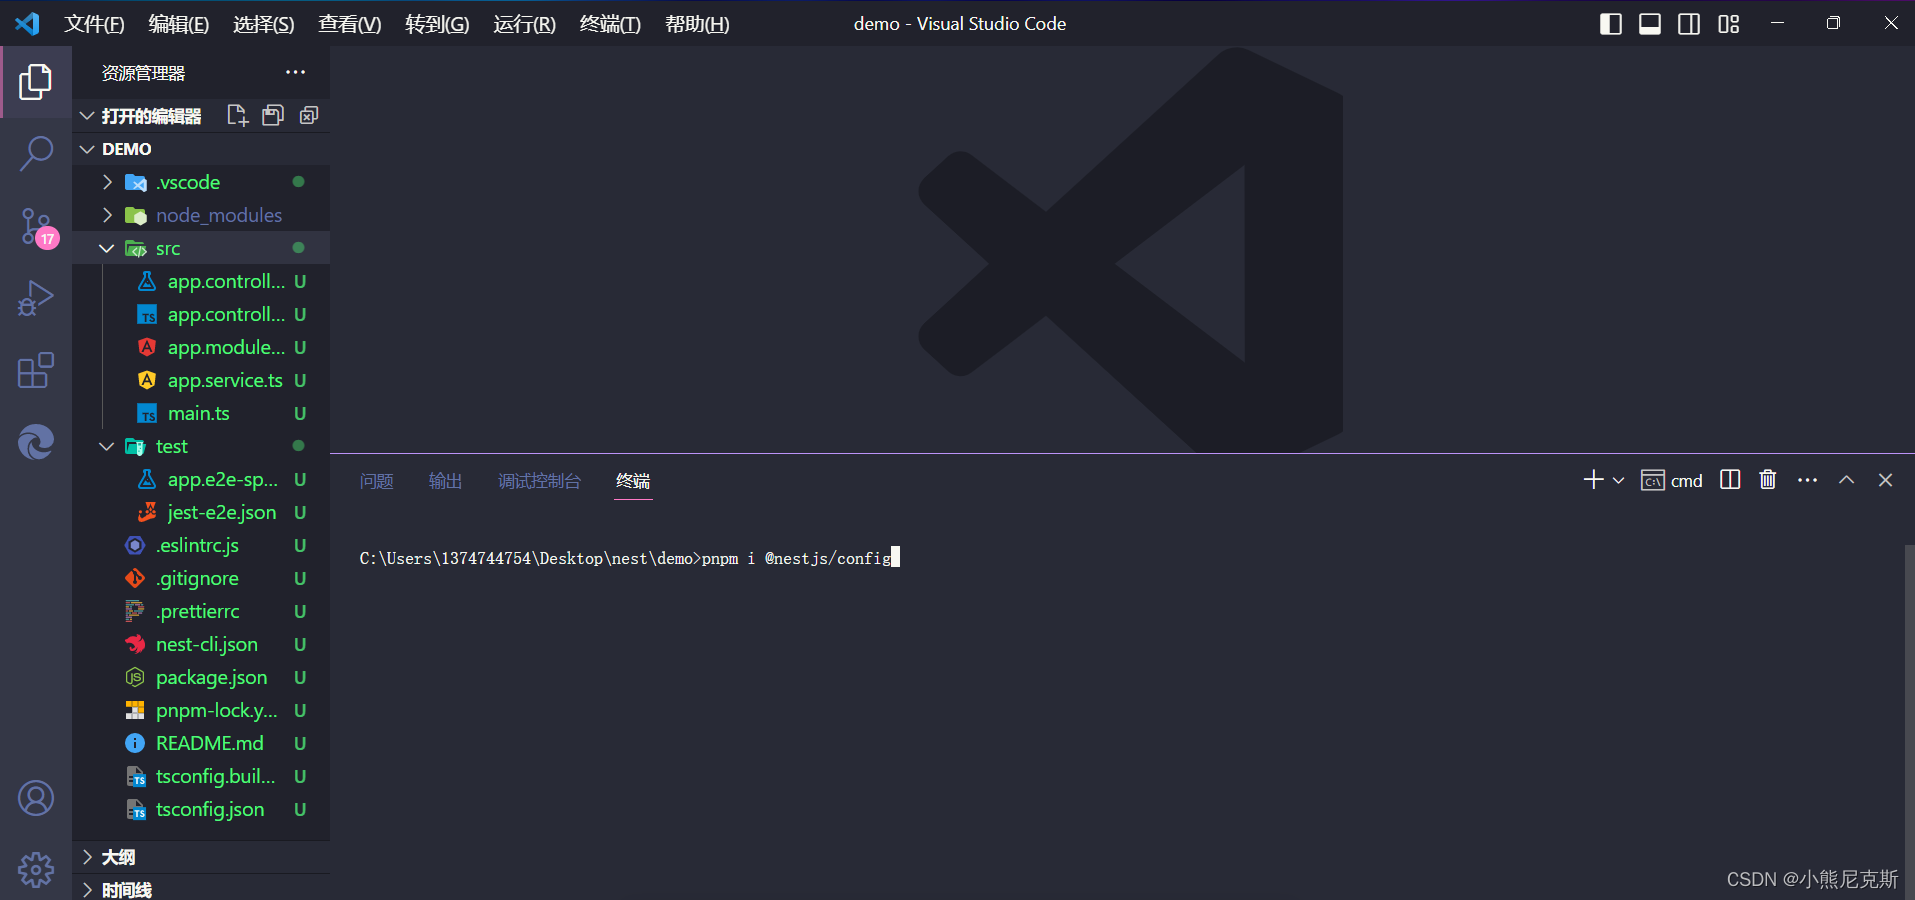Open the 选择(S) menu
Screen dimensions: 1915x900
tap(263, 24)
